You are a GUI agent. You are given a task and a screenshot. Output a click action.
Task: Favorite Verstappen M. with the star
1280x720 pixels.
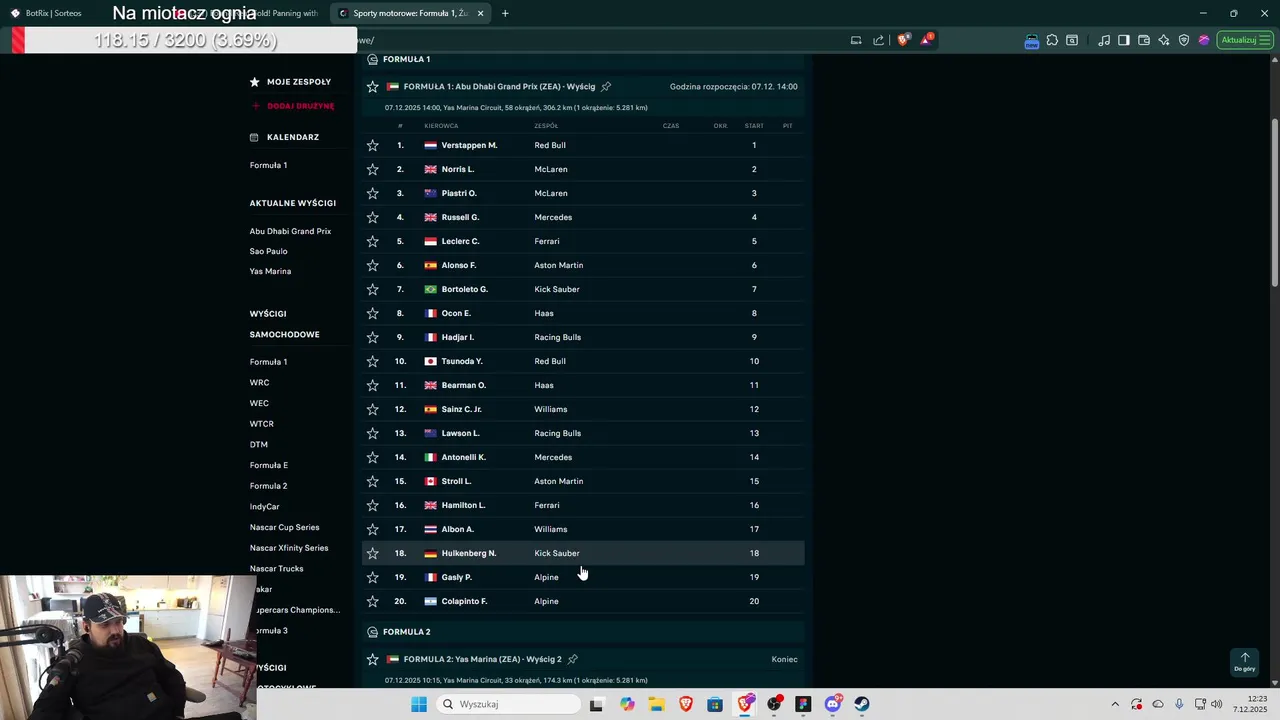pyautogui.click(x=373, y=145)
